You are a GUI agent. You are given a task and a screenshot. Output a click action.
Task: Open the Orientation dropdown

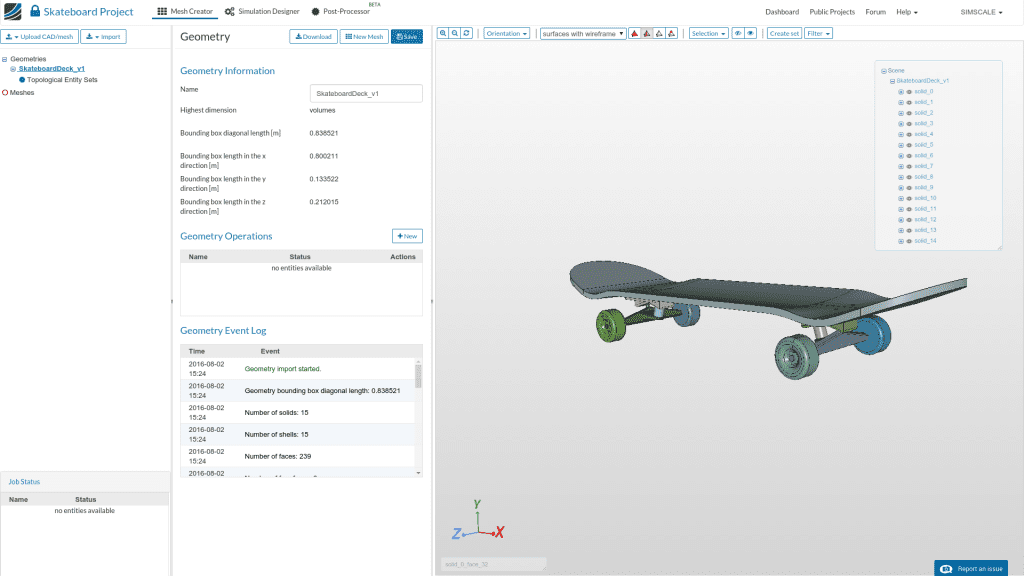coord(506,33)
